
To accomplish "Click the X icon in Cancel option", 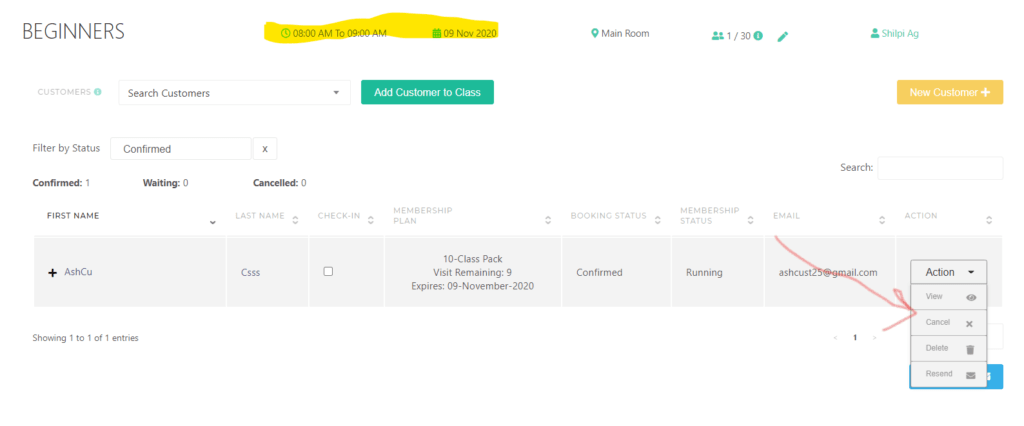I will 969,324.
